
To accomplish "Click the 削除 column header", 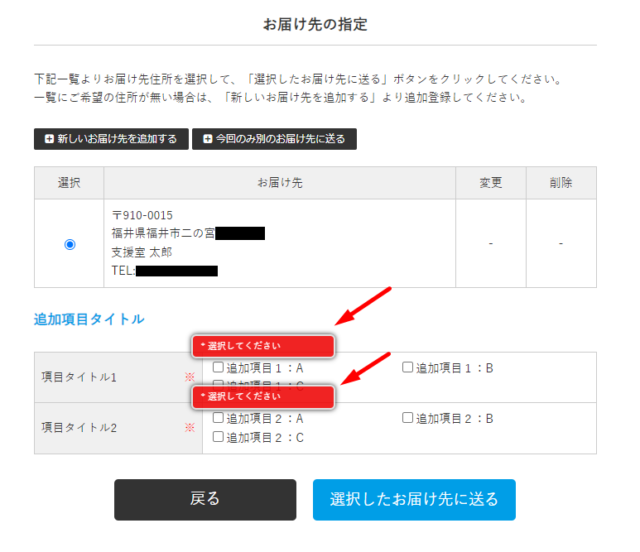I will [561, 183].
